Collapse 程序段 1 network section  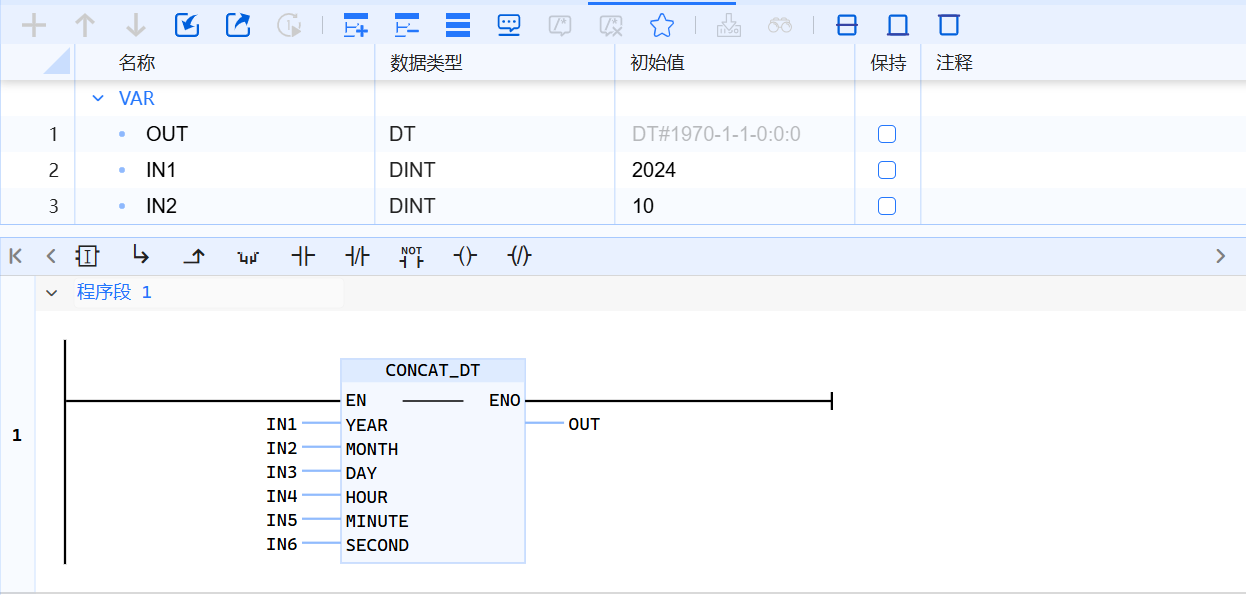51,292
